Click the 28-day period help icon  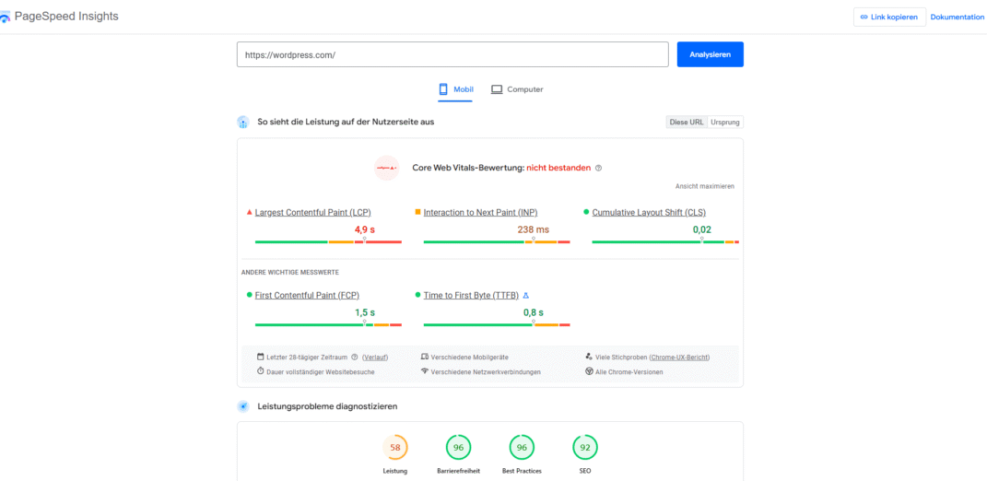click(x=354, y=357)
